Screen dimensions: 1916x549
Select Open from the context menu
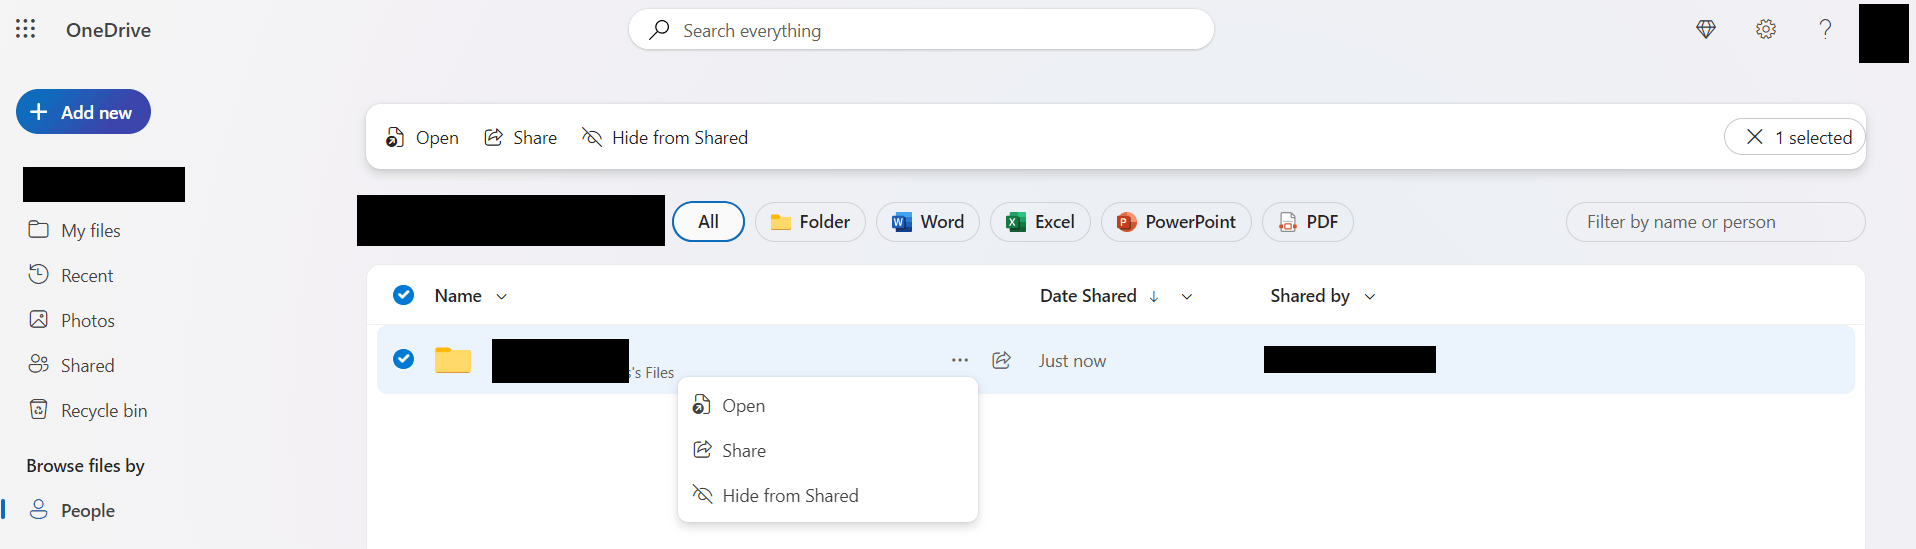743,406
